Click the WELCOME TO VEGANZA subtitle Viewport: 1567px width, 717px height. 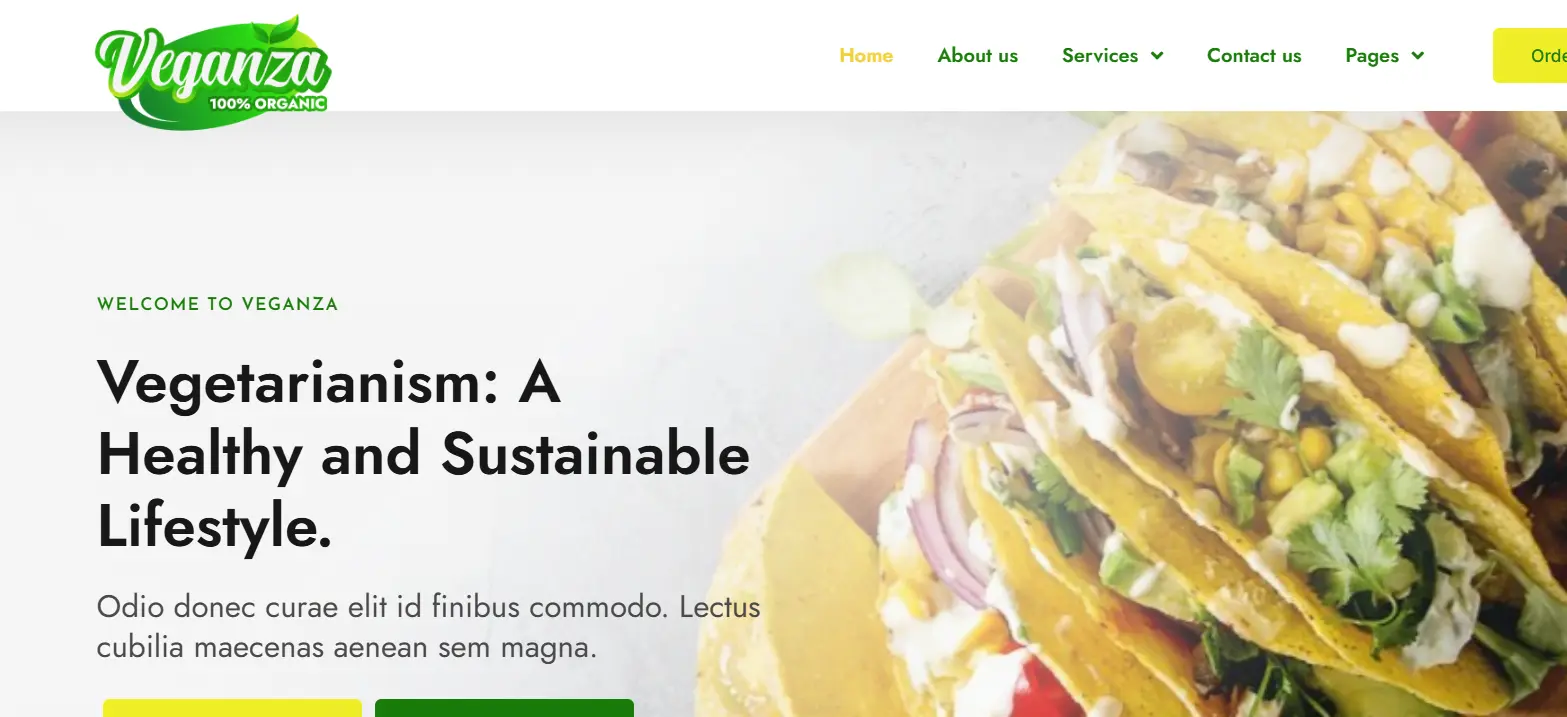point(217,304)
